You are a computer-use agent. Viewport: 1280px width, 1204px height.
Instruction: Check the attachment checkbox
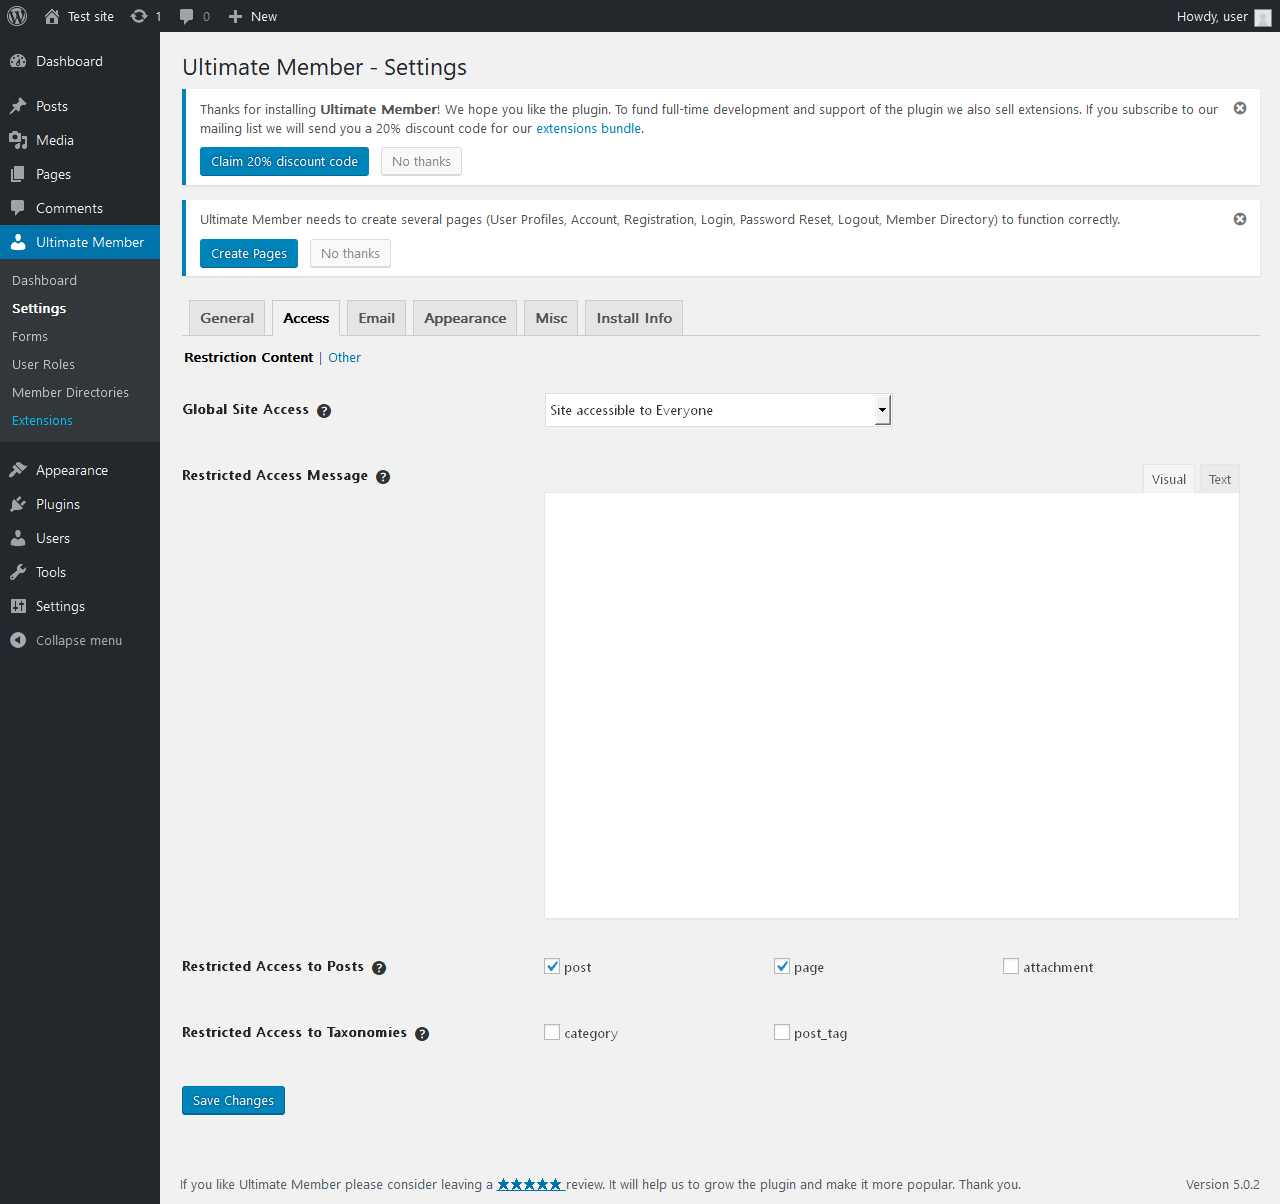coord(1011,966)
